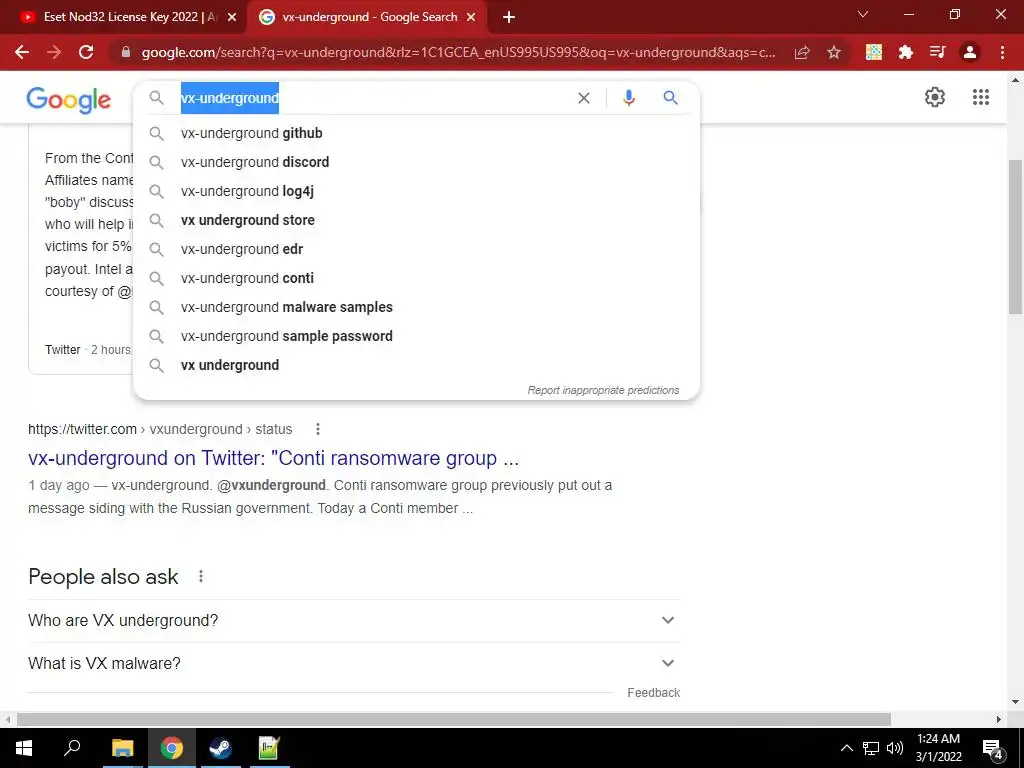Screen dimensions: 1024x768
Task: Submit search with the blue magnifier icon
Action: [x=670, y=98]
